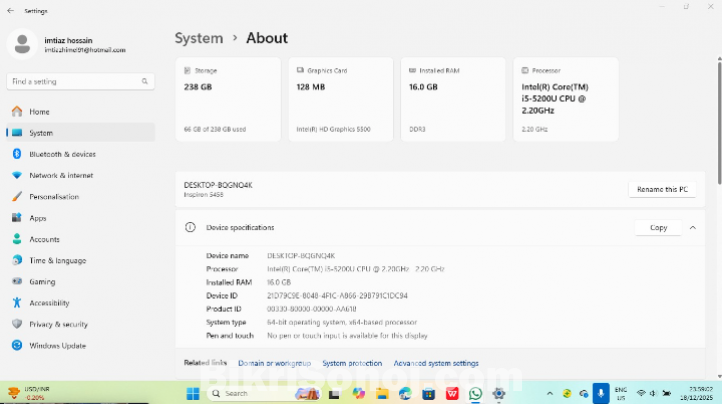Open Advanced system settings link
The height and width of the screenshot is (404, 722).
click(x=436, y=363)
